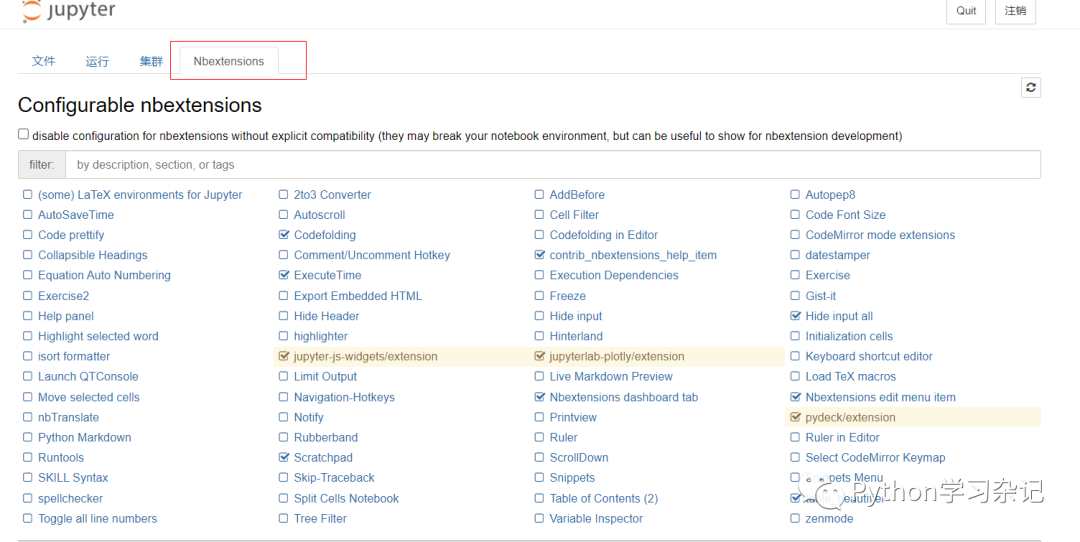This screenshot has width=1080, height=542.
Task: Click the Jupyter logo
Action: 69,11
